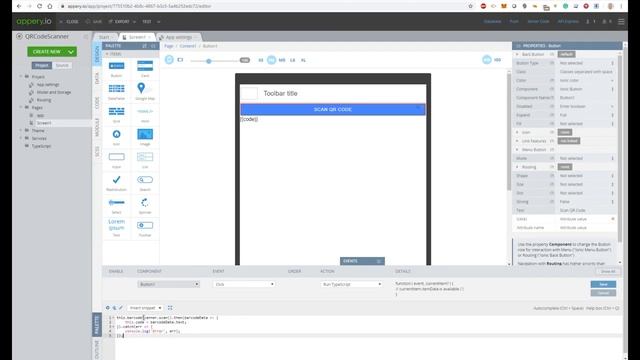The image size is (640, 360).
Task: Open Screen1 page in project tree
Action: [x=44, y=123]
